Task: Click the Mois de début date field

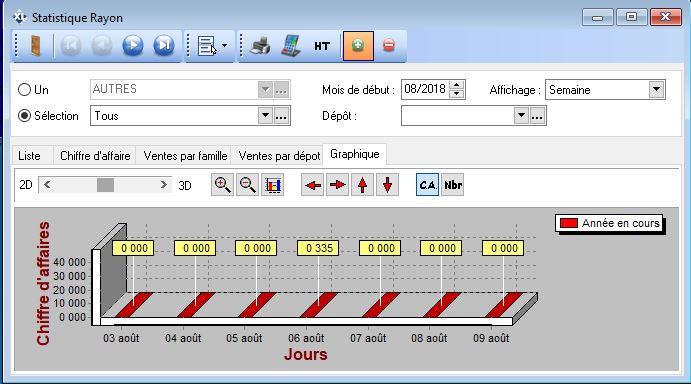Action: 425,89
